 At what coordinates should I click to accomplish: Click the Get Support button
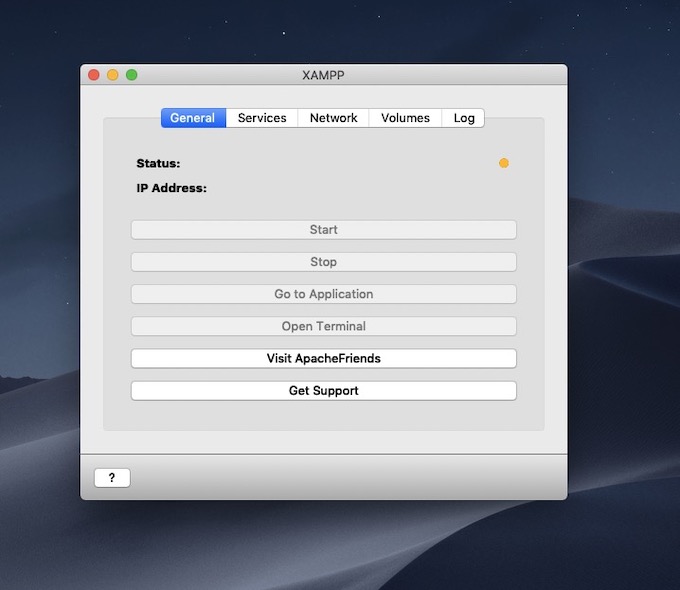pos(324,390)
